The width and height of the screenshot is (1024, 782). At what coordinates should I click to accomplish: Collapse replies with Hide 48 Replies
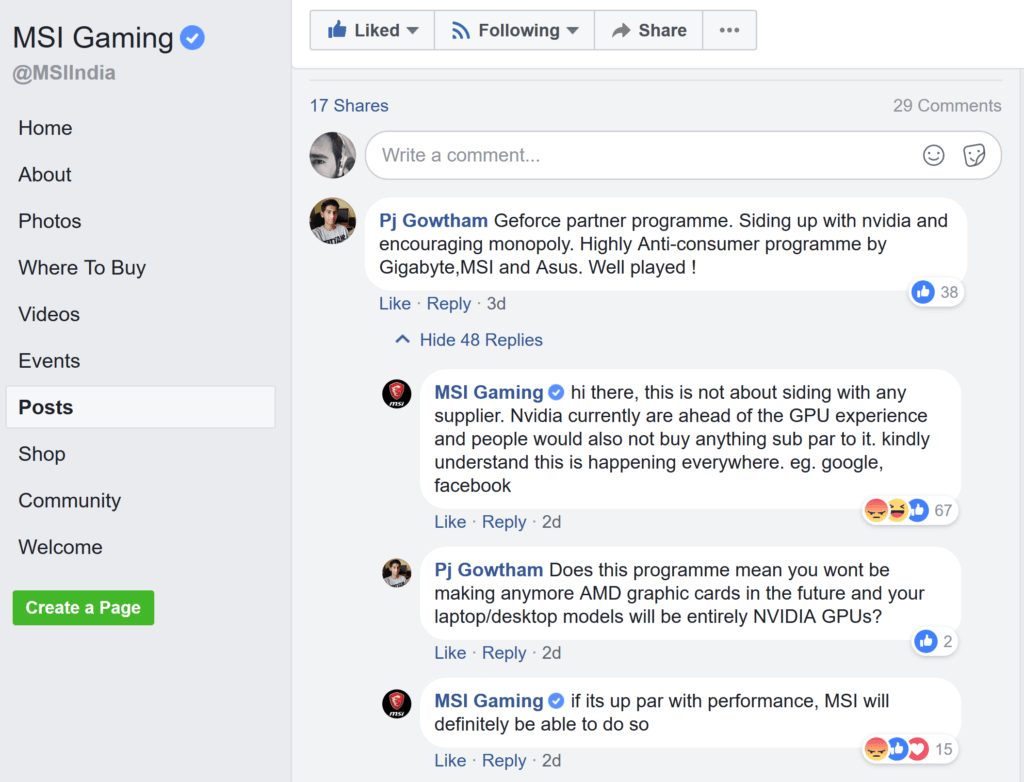(469, 340)
